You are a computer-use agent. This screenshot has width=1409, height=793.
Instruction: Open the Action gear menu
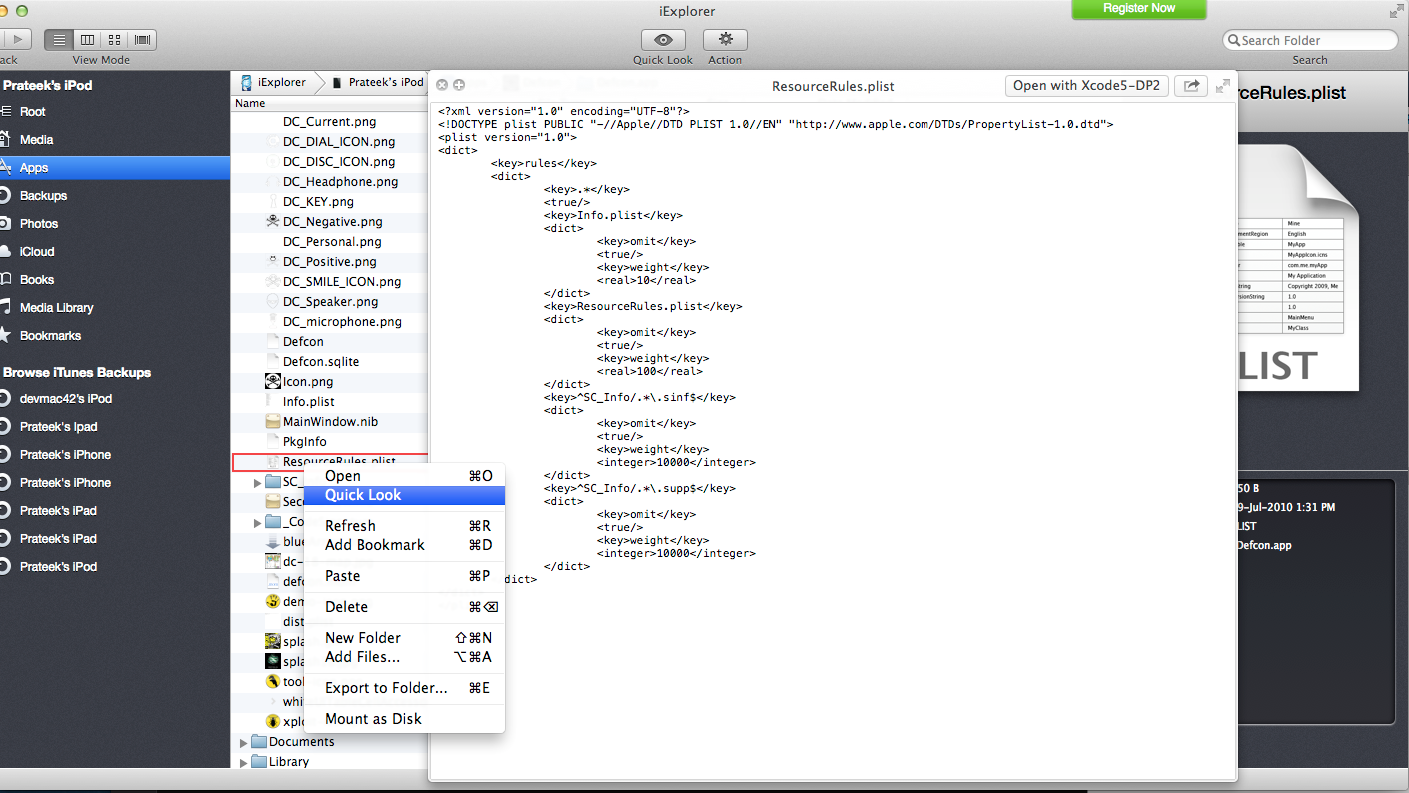[x=725, y=40]
